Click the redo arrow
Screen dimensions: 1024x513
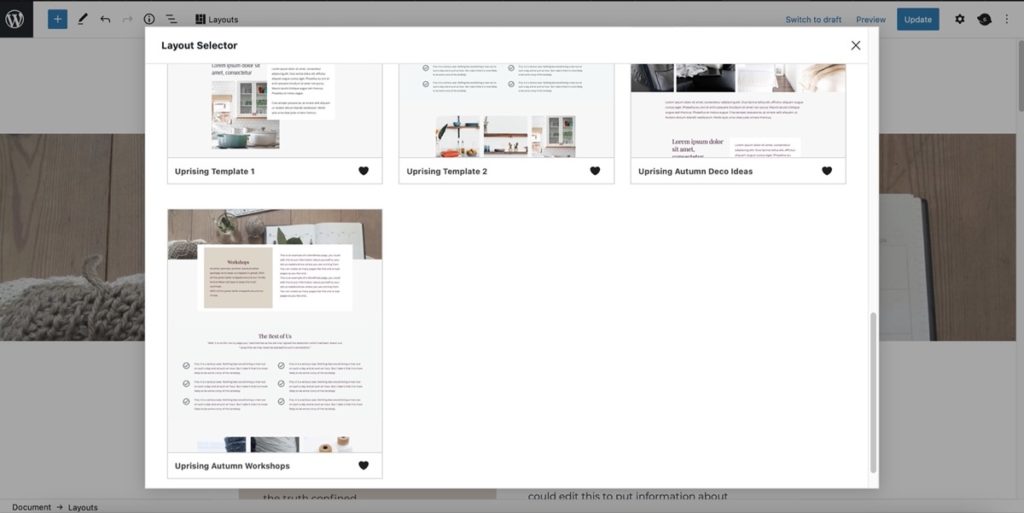(x=127, y=19)
